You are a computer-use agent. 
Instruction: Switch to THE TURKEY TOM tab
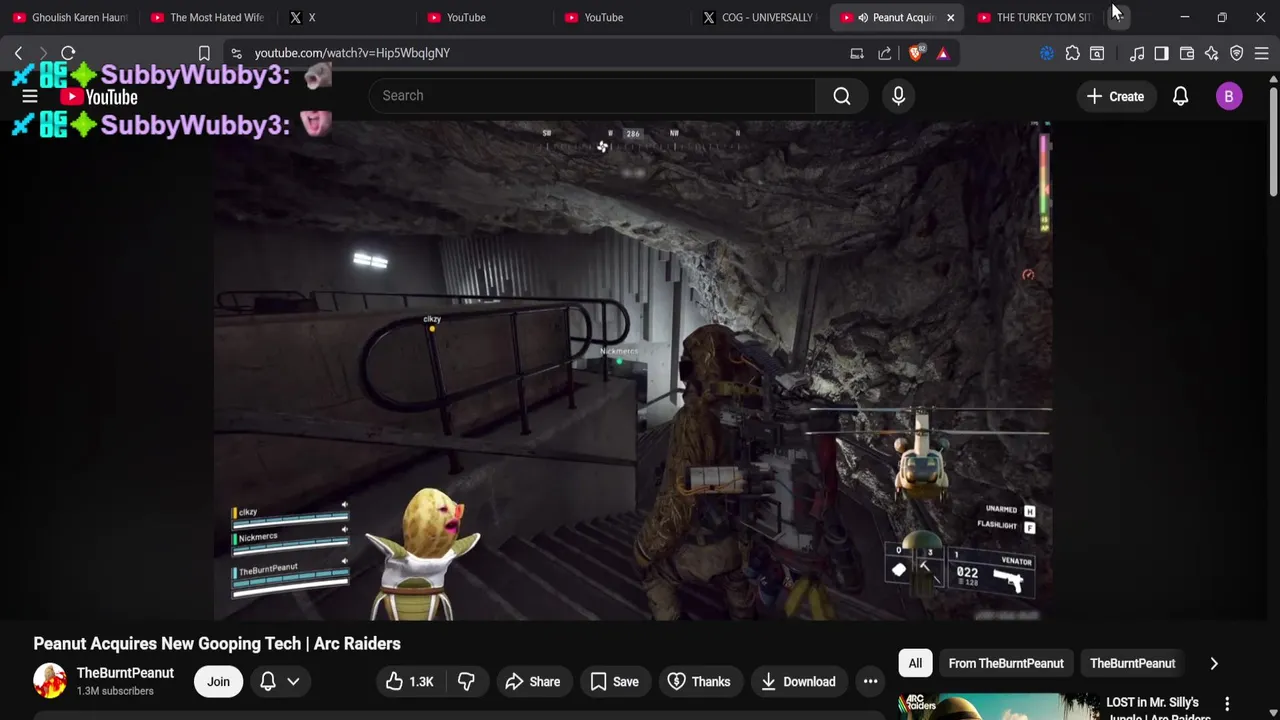pos(1036,17)
